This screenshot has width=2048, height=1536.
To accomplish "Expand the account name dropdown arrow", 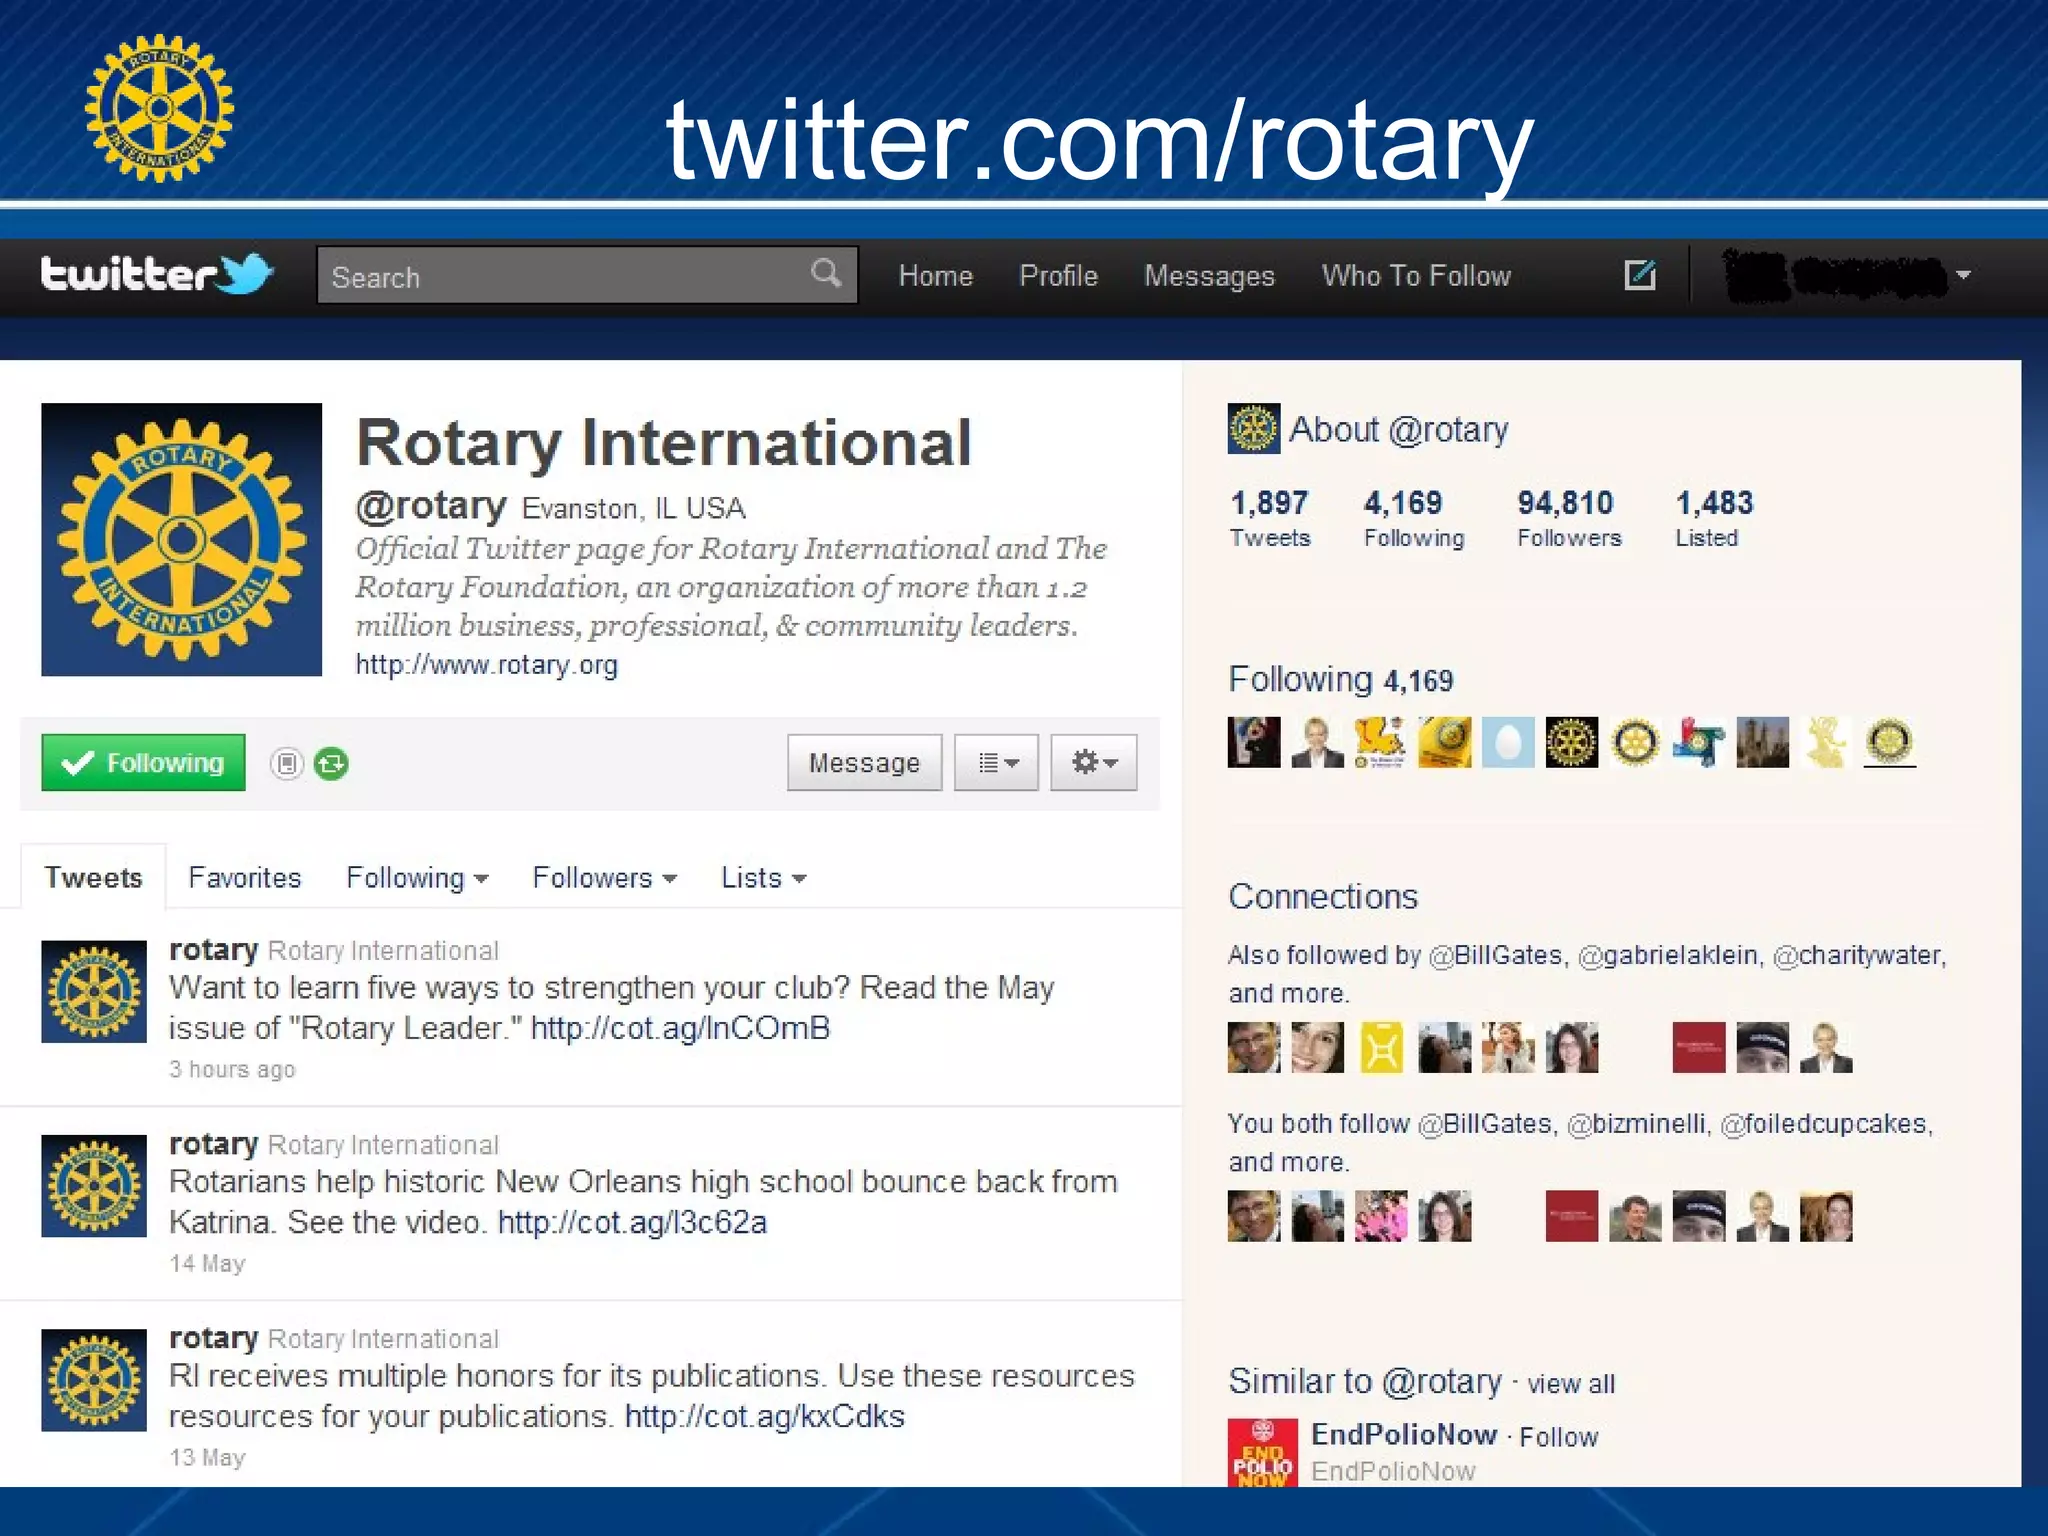I will pos(1963,274).
